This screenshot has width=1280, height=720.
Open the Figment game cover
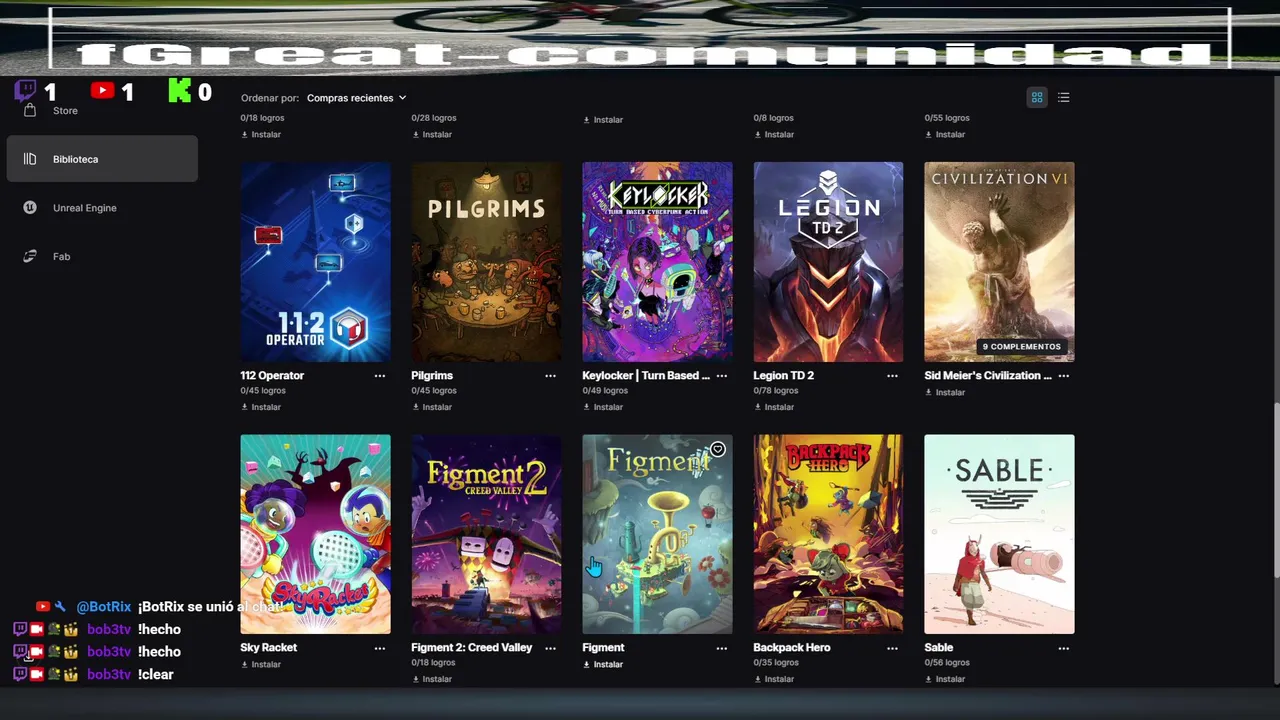tap(657, 534)
